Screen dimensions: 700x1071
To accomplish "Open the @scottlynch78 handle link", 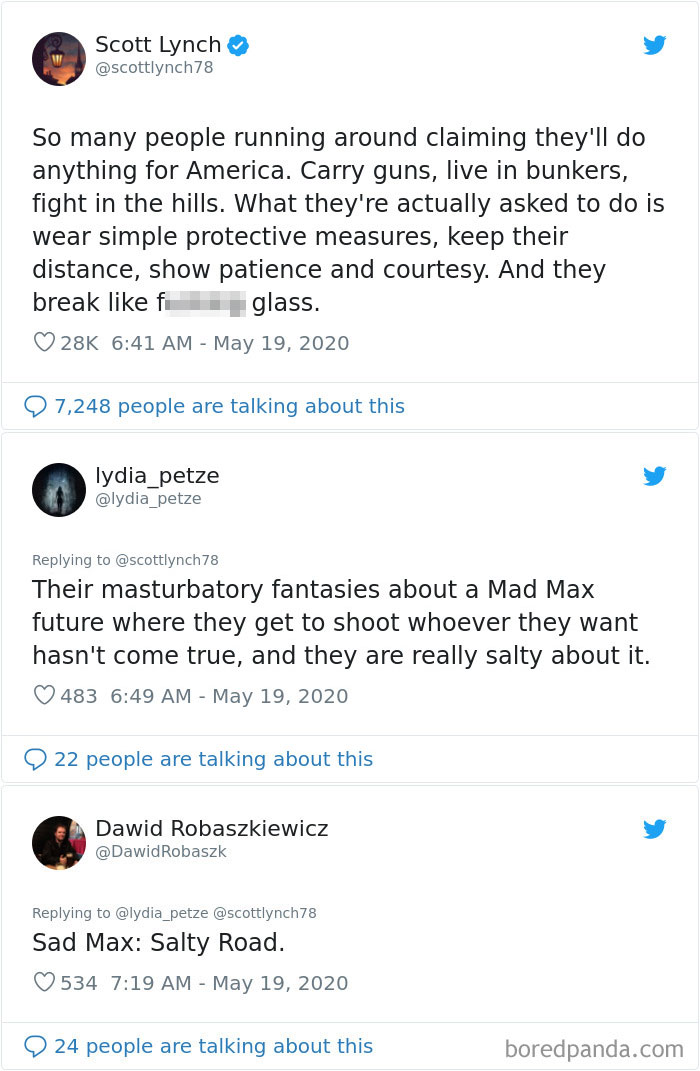I will pos(154,68).
